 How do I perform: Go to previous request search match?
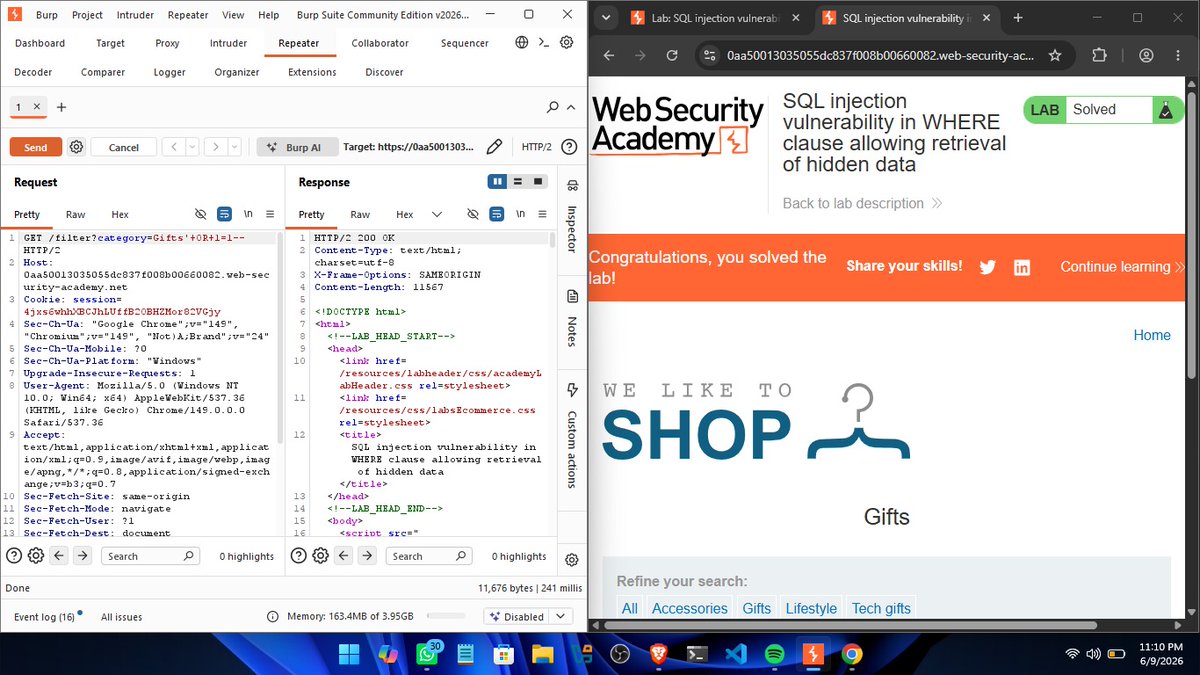pos(58,556)
